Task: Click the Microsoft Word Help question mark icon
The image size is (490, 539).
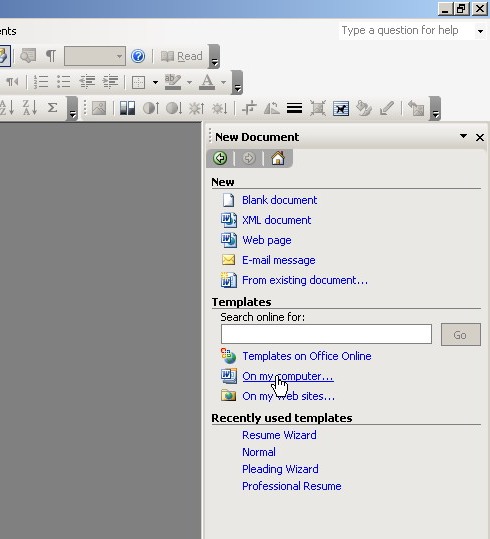Action: click(x=138, y=56)
